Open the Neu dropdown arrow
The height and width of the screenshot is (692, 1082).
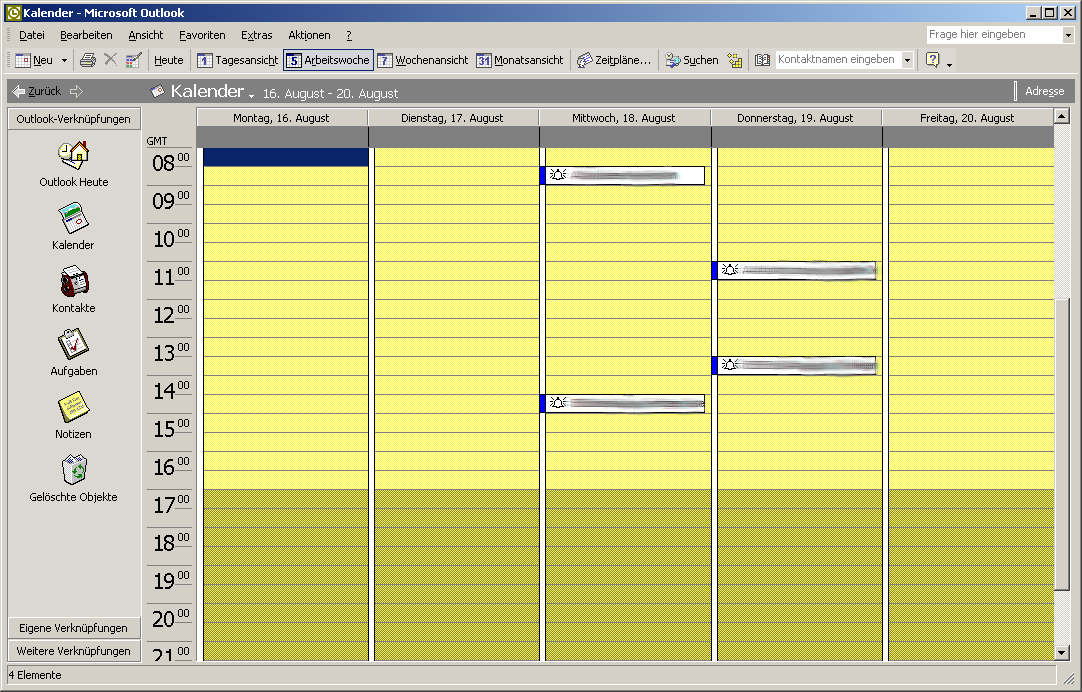(x=64, y=60)
